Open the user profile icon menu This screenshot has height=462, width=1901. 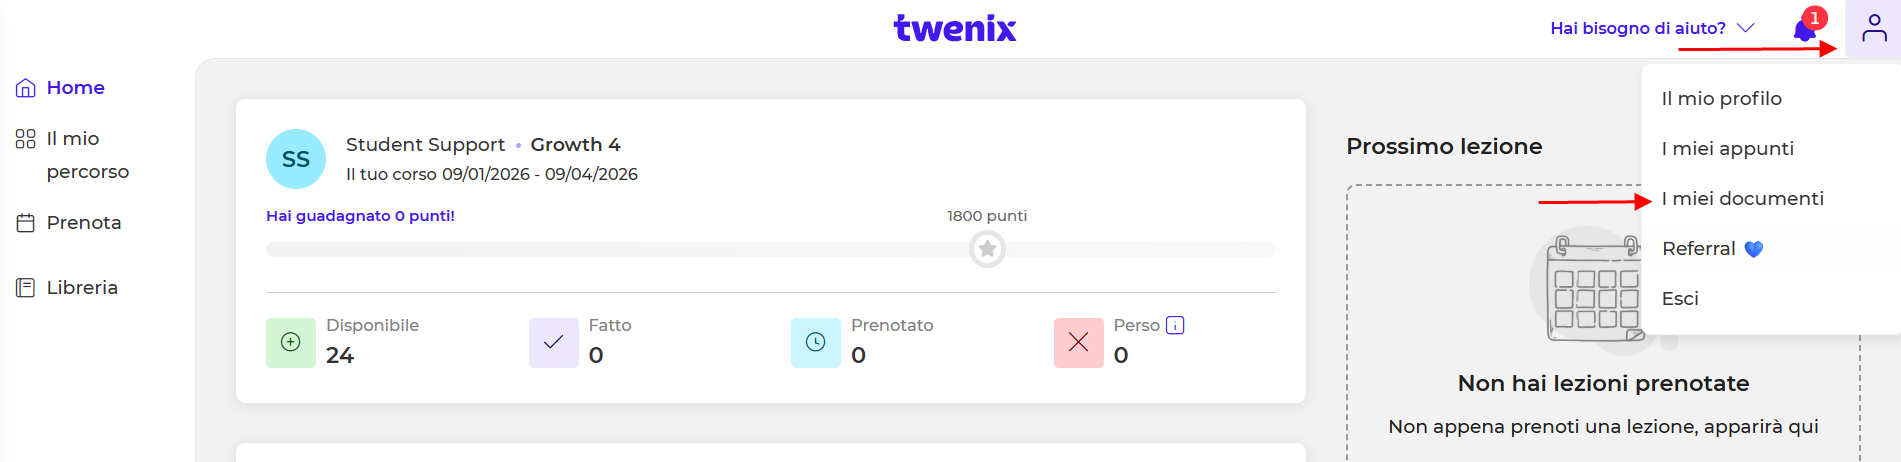tap(1873, 29)
